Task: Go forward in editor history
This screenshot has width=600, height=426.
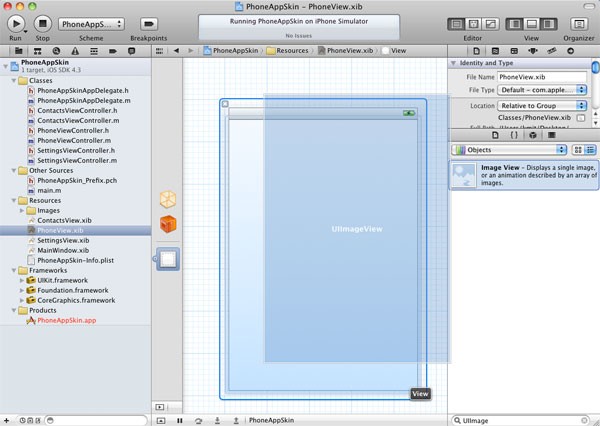Action: click(x=191, y=51)
